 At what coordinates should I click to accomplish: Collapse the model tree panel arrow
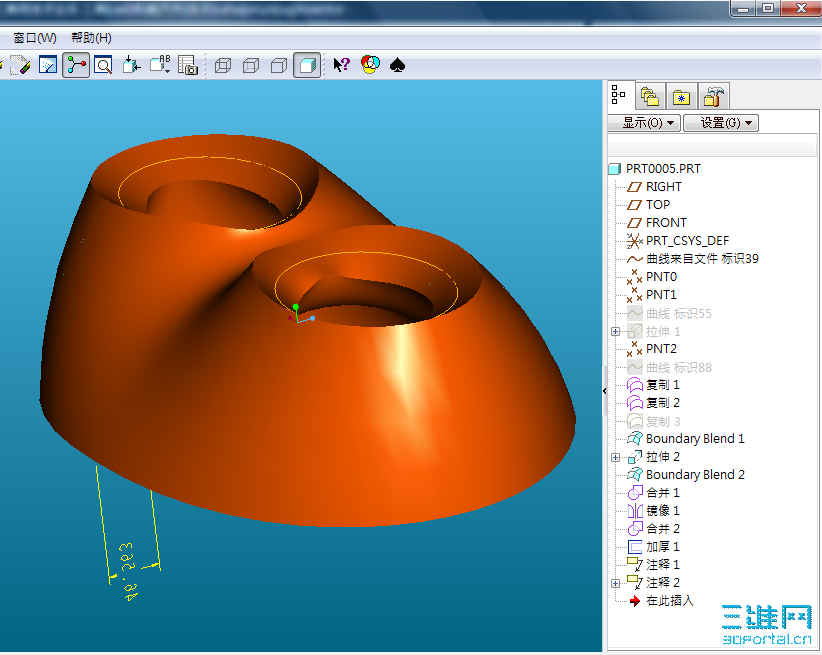[x=604, y=391]
